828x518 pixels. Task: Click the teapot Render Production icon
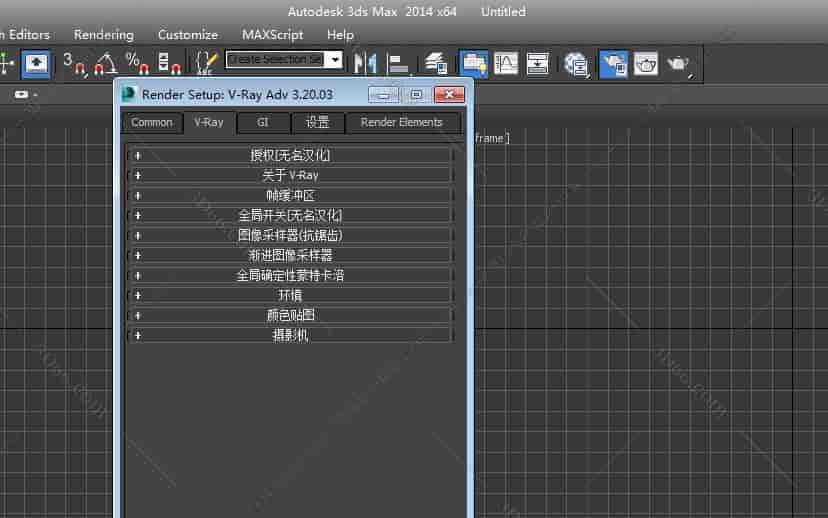point(679,63)
